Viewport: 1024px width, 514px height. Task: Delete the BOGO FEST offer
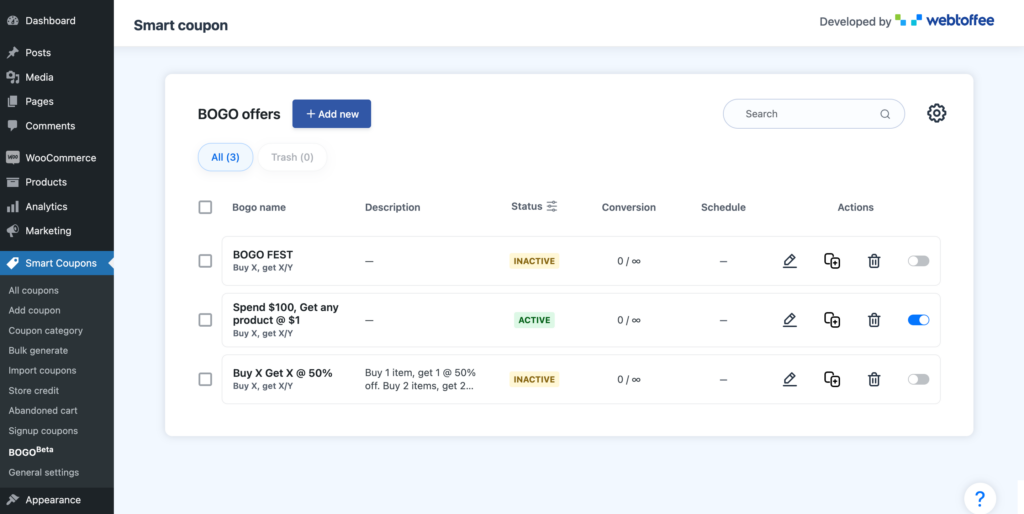(874, 261)
